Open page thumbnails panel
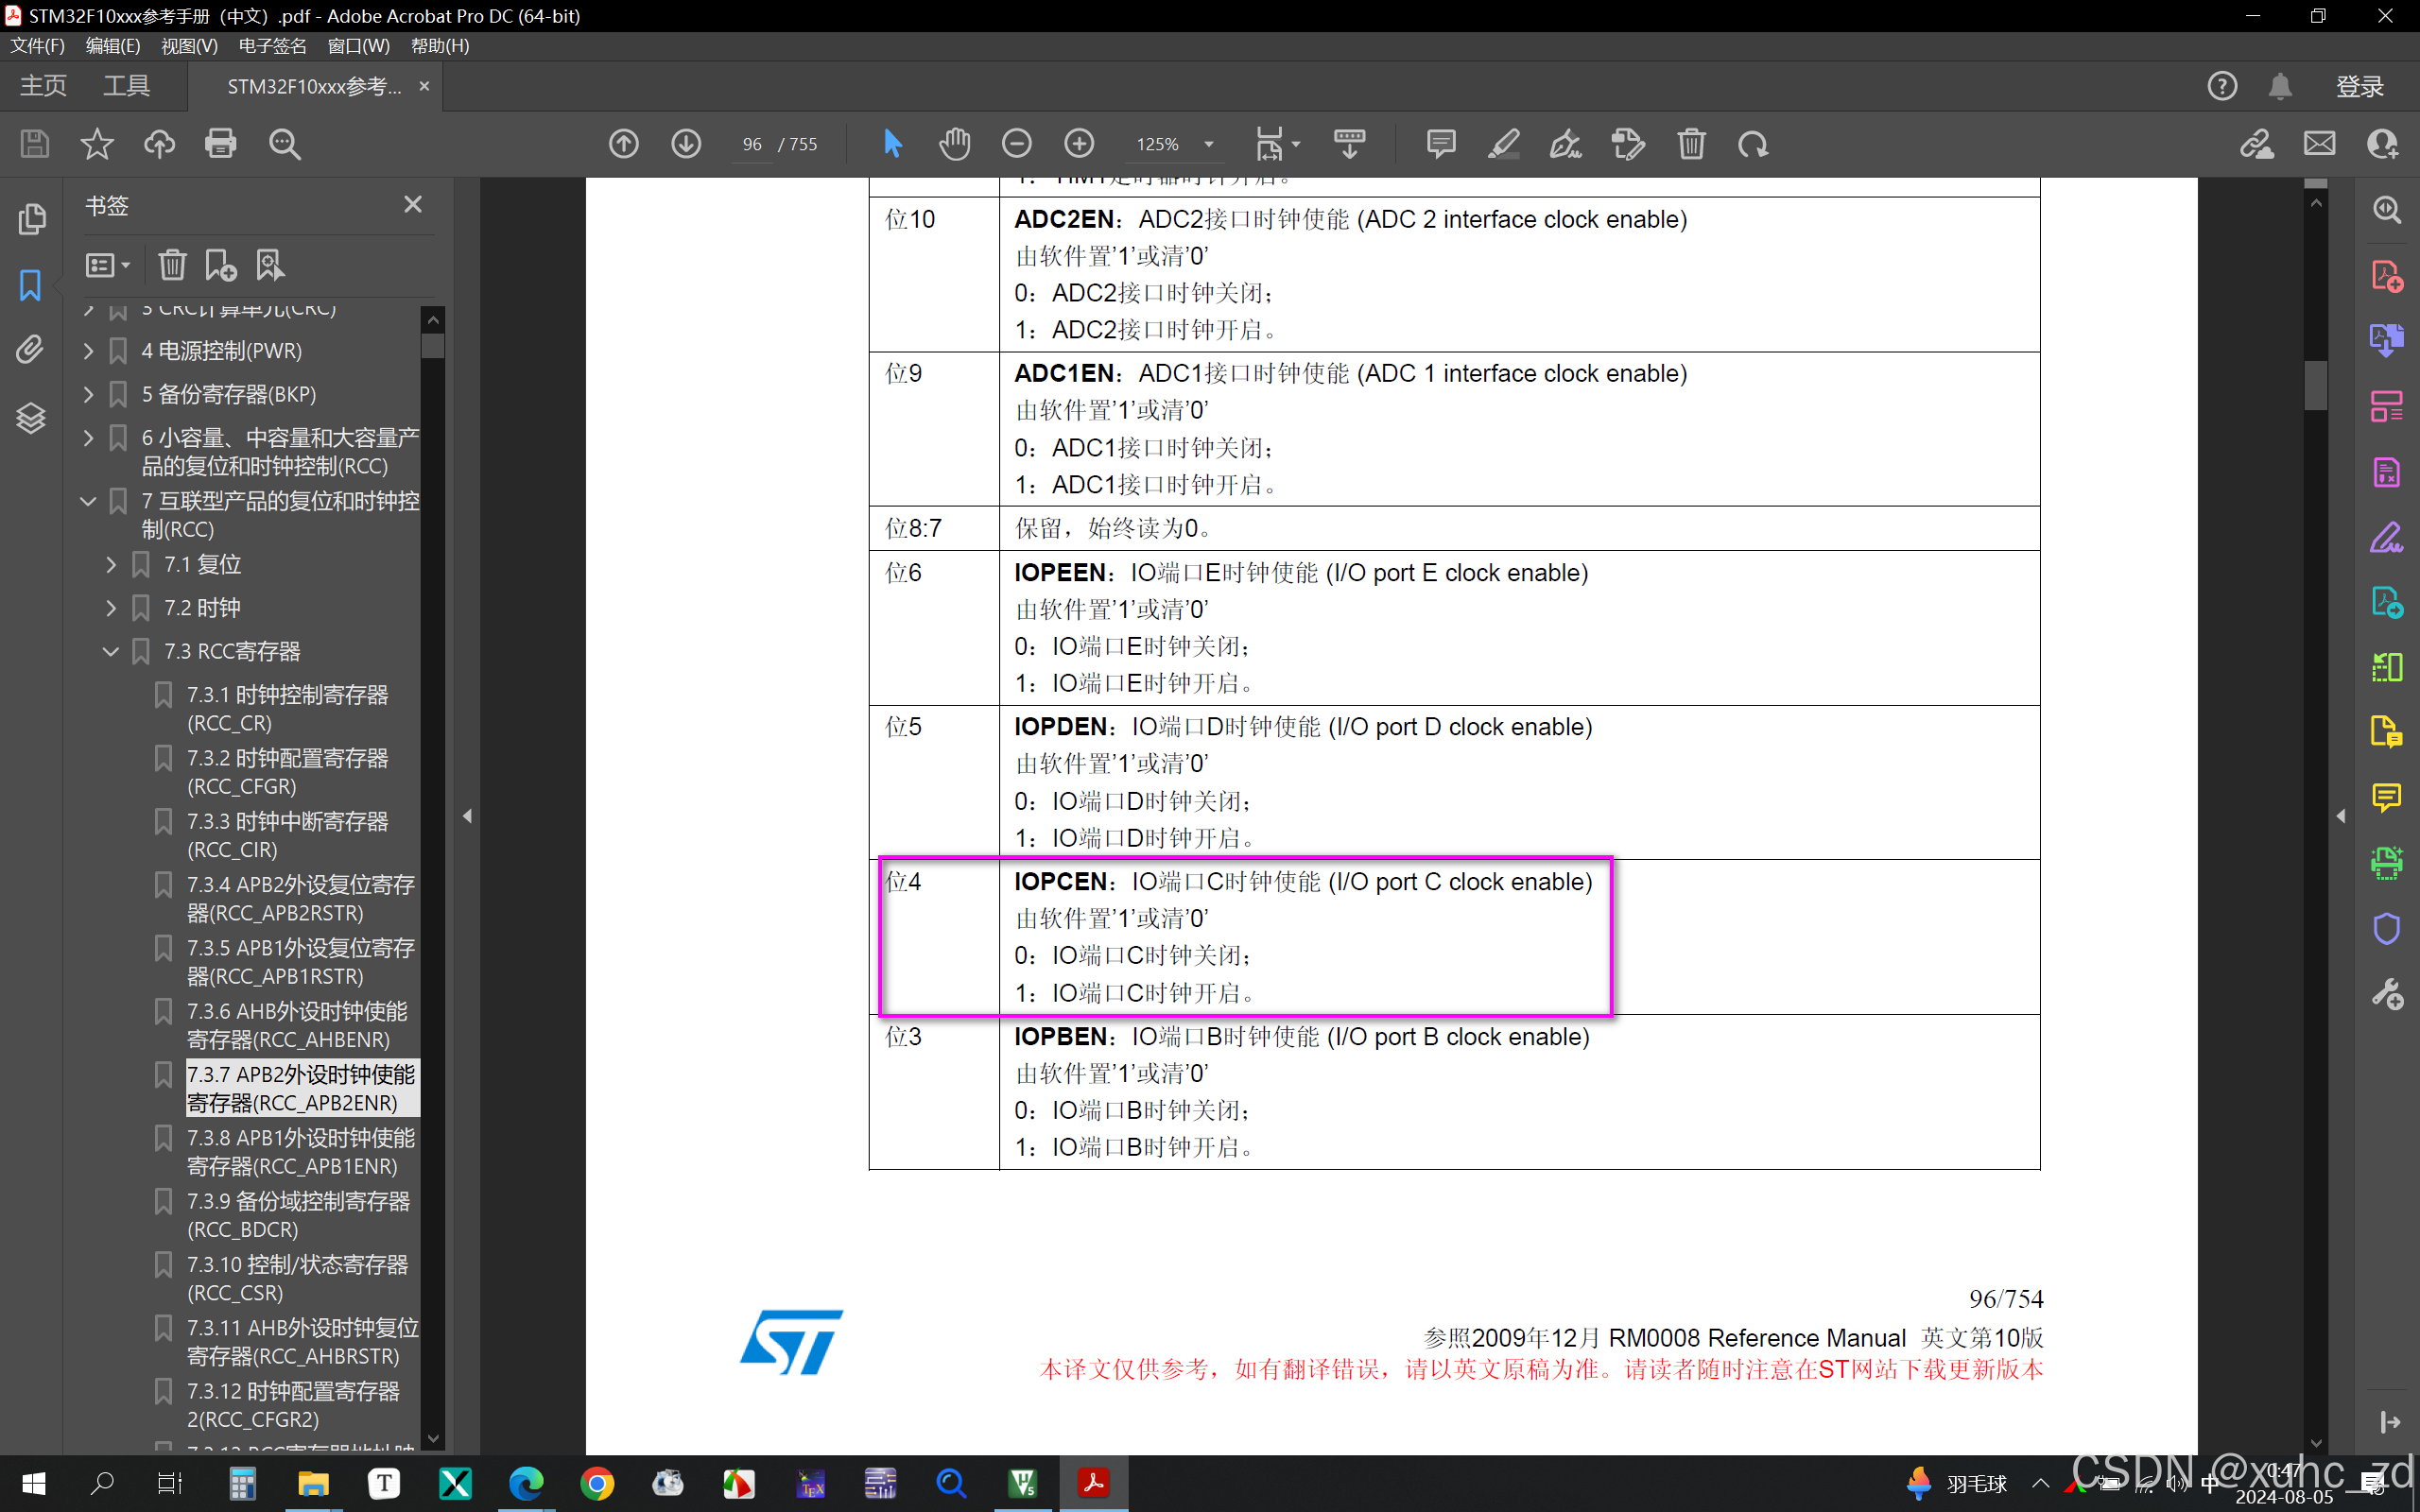This screenshot has width=2420, height=1512. click(31, 219)
